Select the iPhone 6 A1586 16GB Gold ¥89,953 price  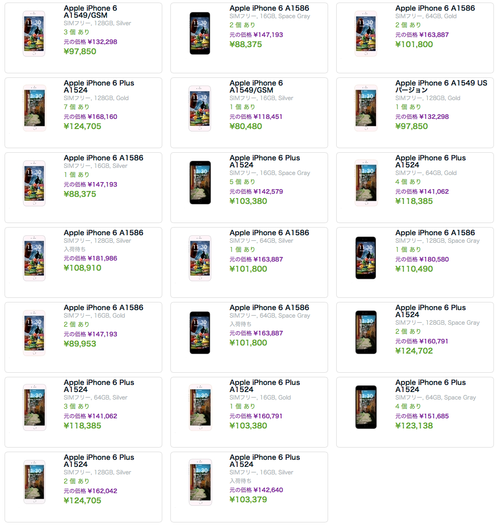80,344
